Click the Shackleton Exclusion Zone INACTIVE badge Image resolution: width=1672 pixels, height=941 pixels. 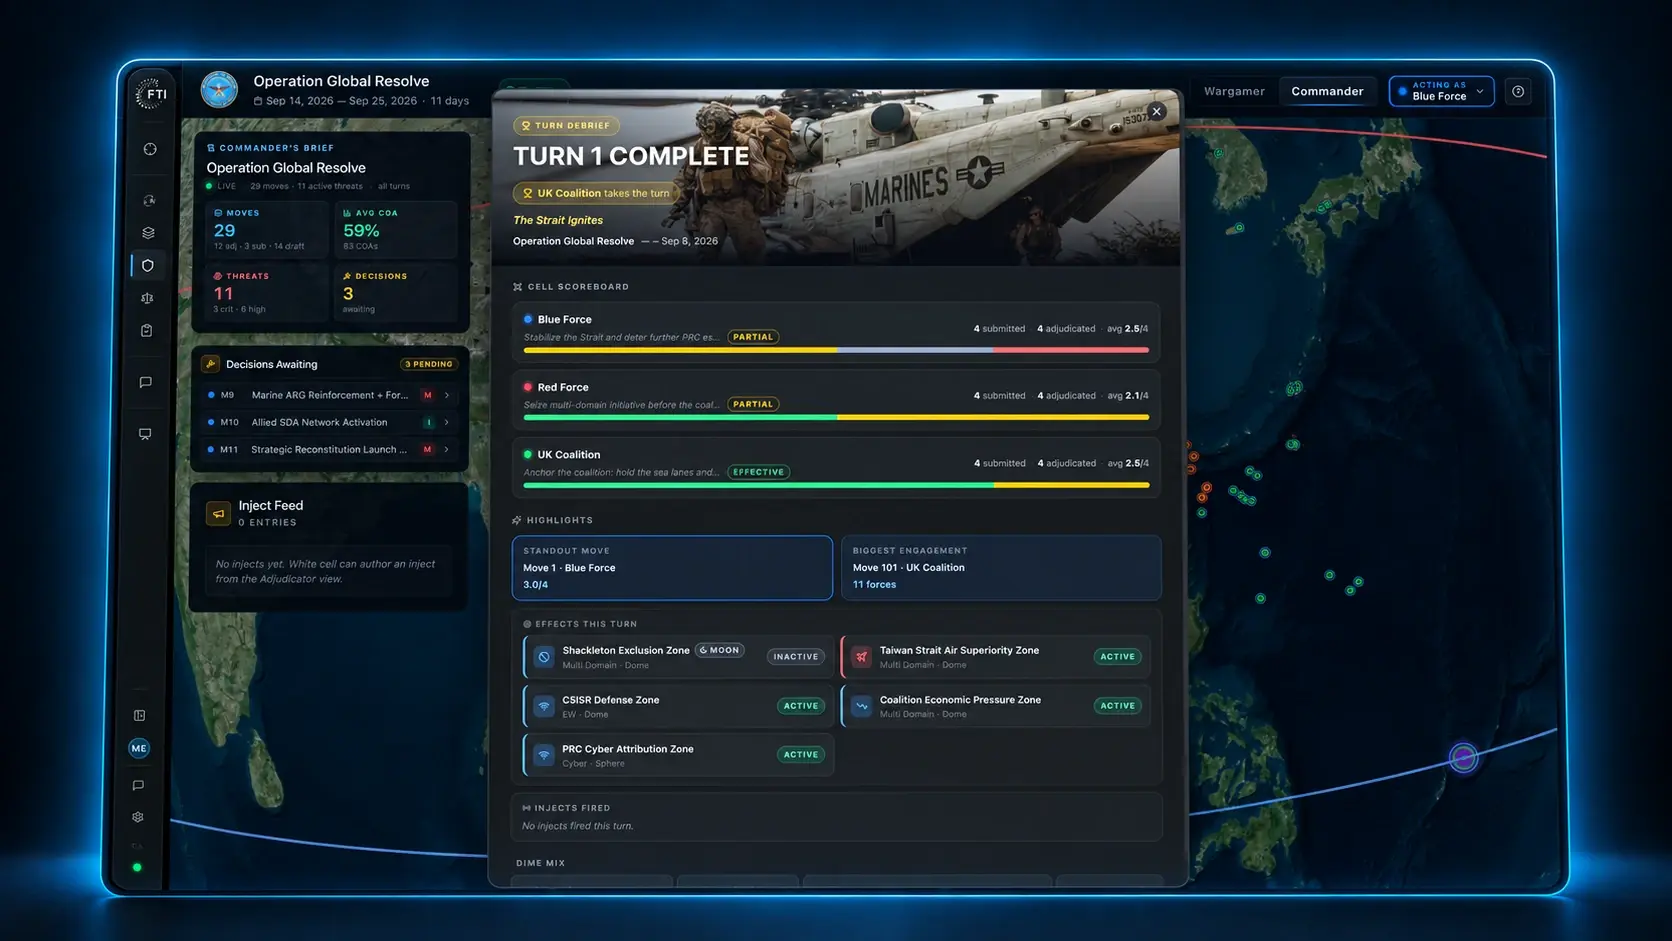coord(796,657)
